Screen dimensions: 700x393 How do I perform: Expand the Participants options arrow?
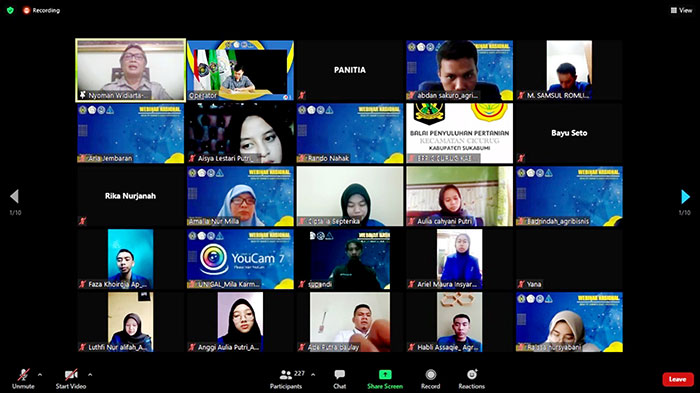click(313, 375)
